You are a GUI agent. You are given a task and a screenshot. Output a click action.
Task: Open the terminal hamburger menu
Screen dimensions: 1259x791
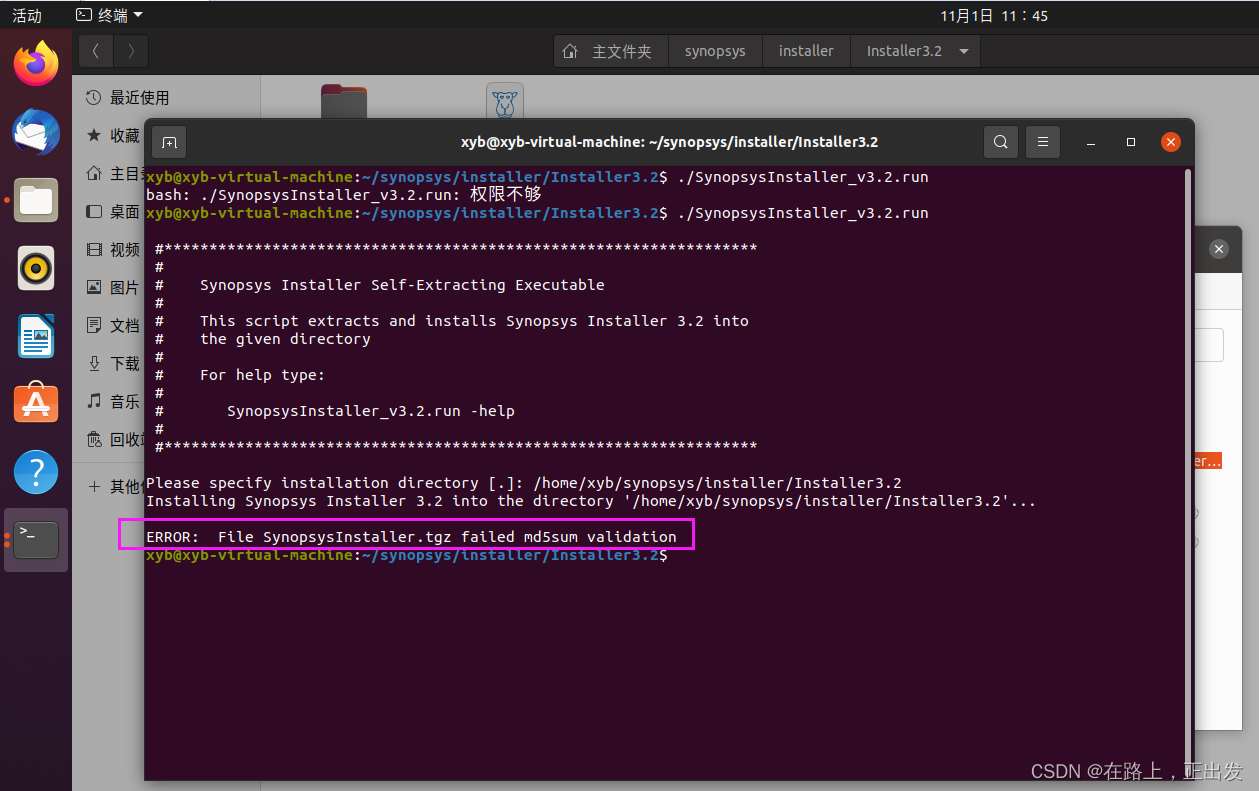click(1043, 142)
